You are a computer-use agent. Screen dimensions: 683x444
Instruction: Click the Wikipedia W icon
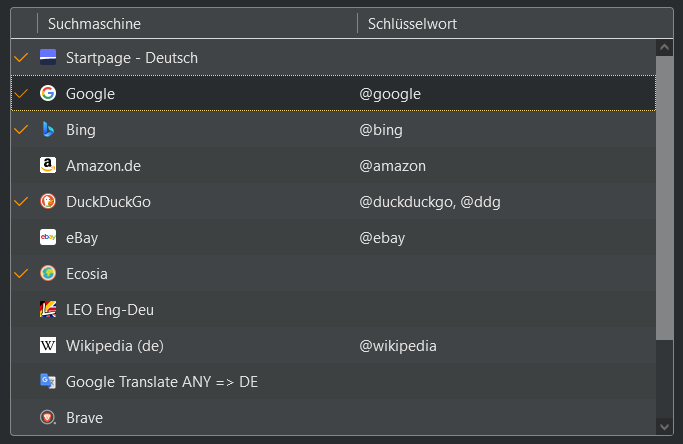48,345
